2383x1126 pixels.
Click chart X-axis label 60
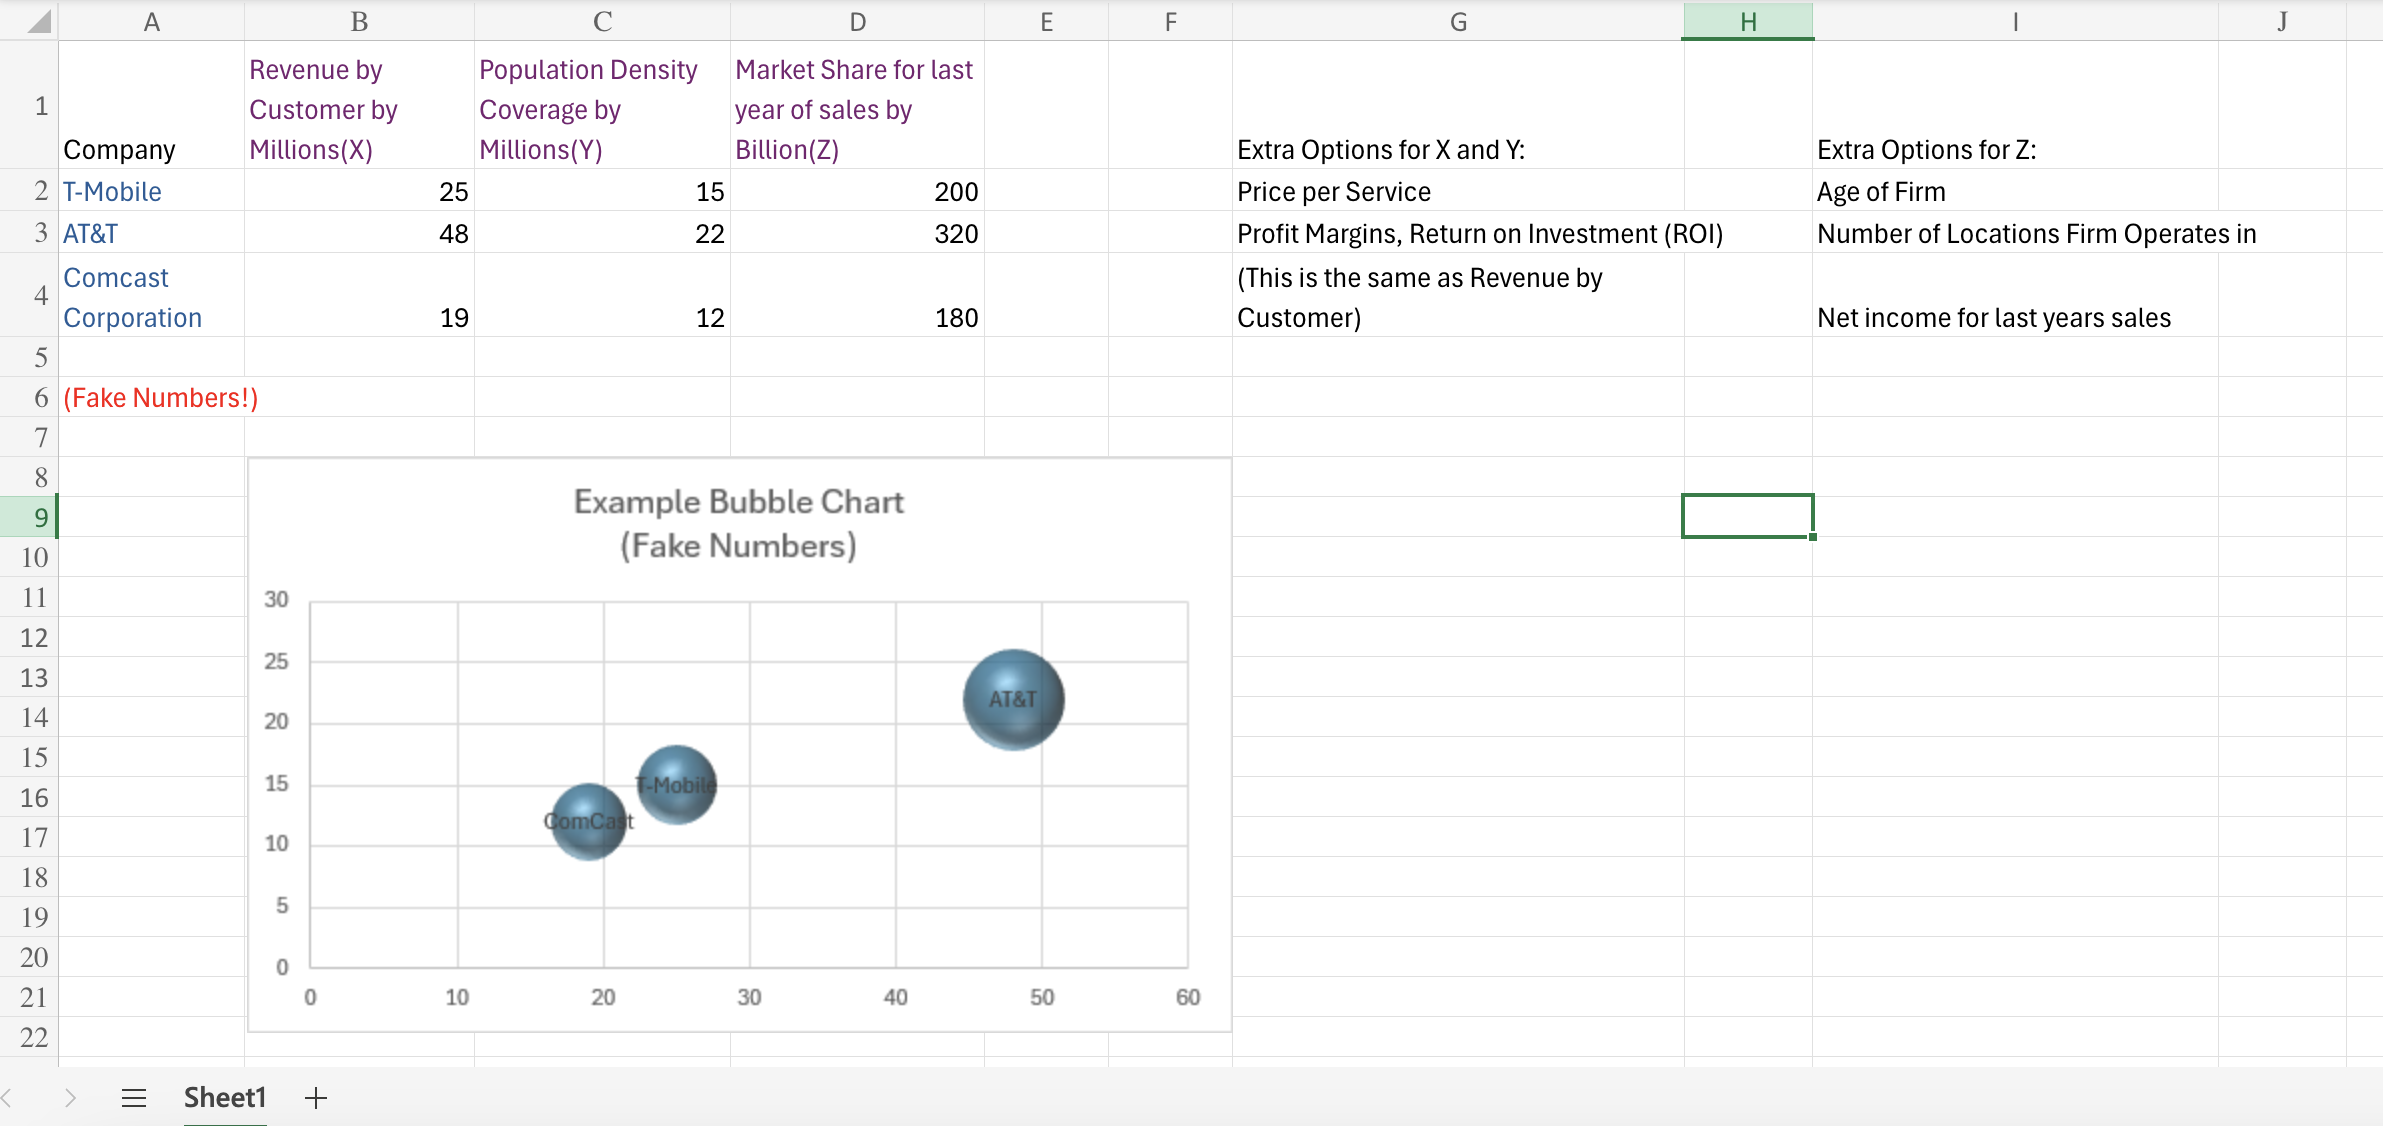[1188, 997]
